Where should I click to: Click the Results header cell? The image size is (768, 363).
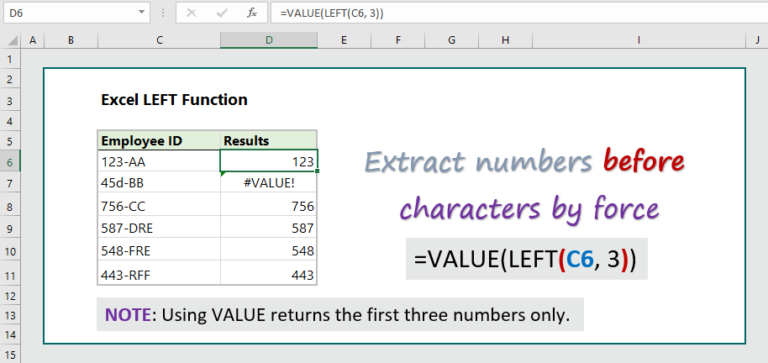[x=269, y=141]
